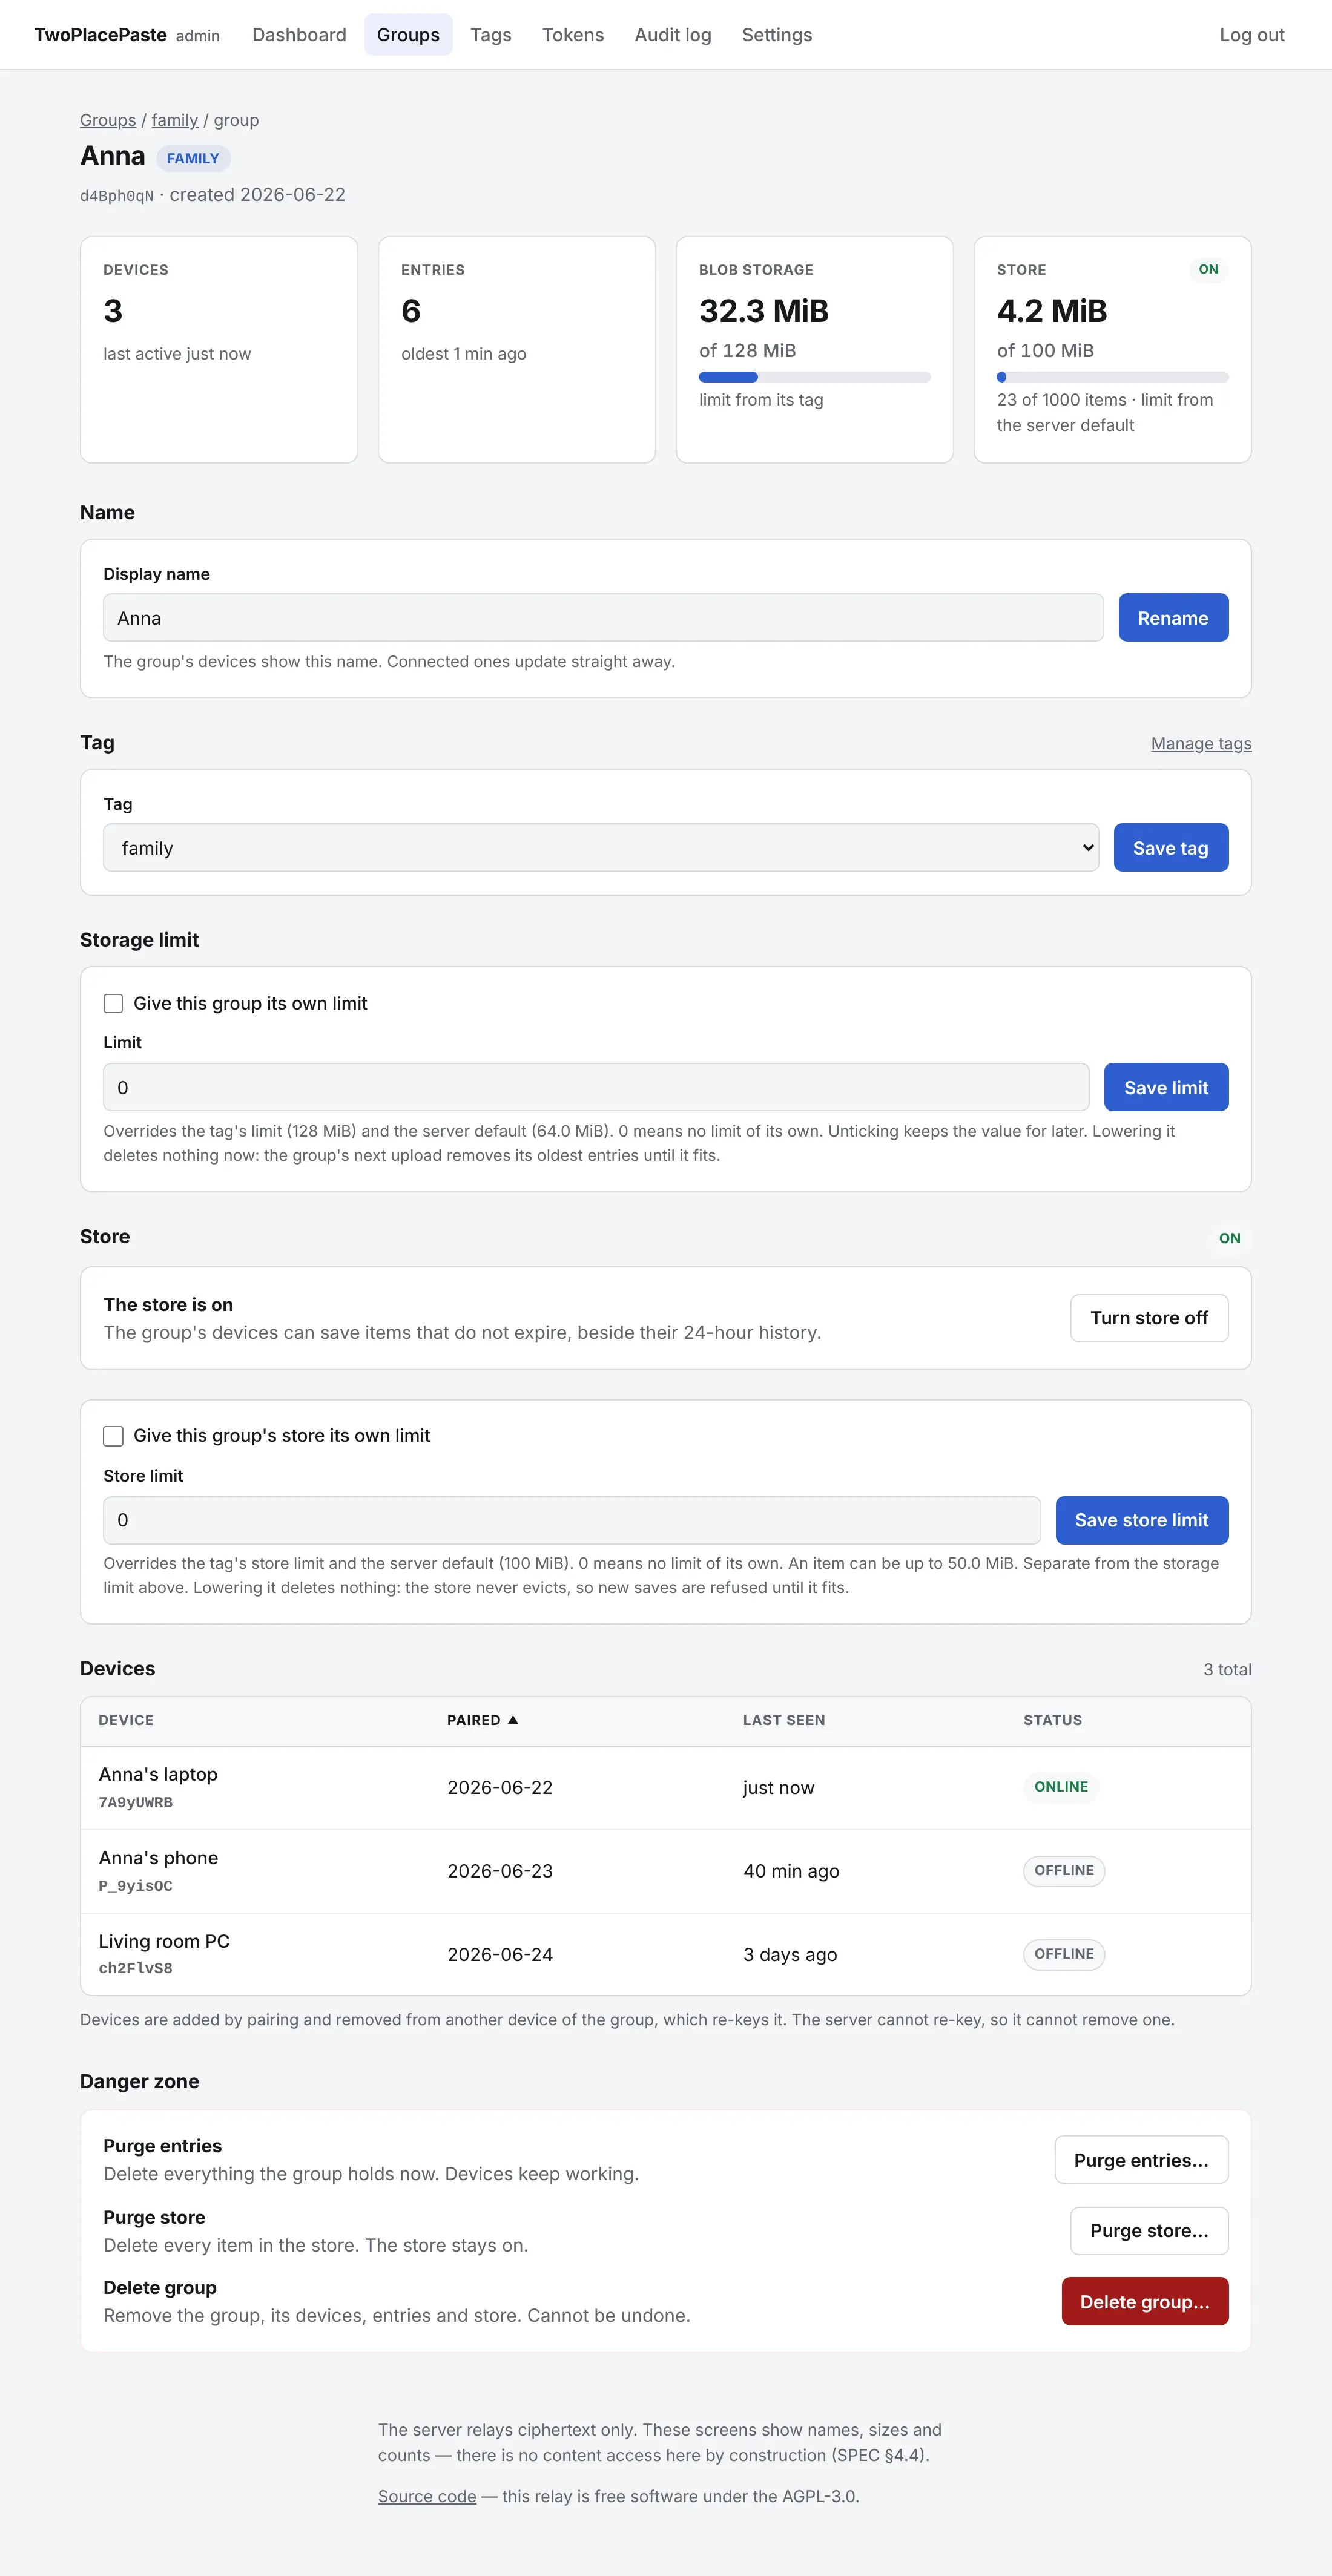1332x2576 pixels.
Task: Click the Save tag button
Action: click(x=1171, y=848)
